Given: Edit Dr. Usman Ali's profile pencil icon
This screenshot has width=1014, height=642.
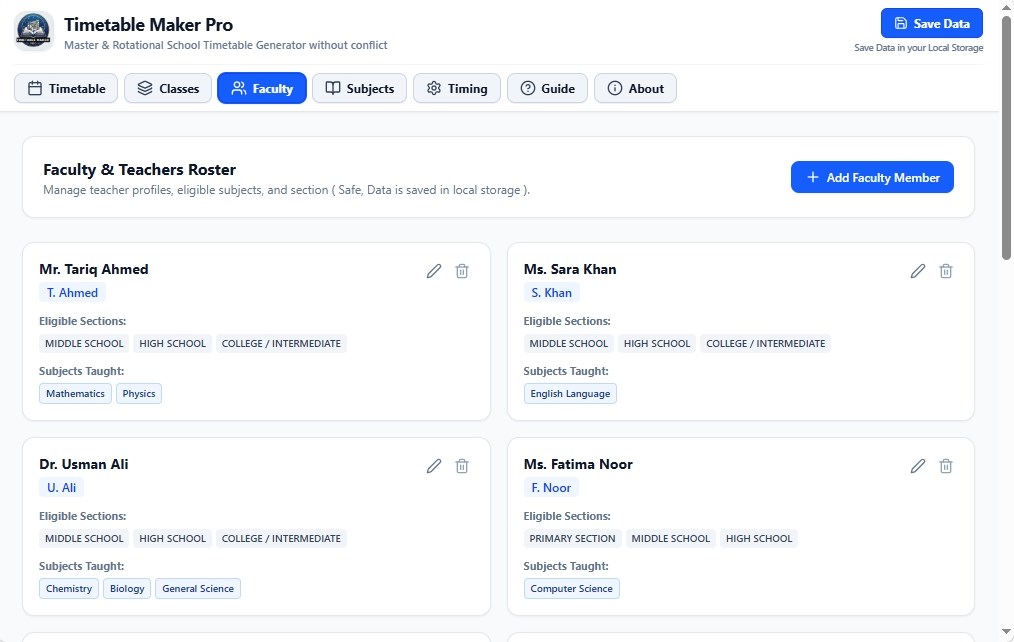Looking at the screenshot, I should tap(434, 466).
